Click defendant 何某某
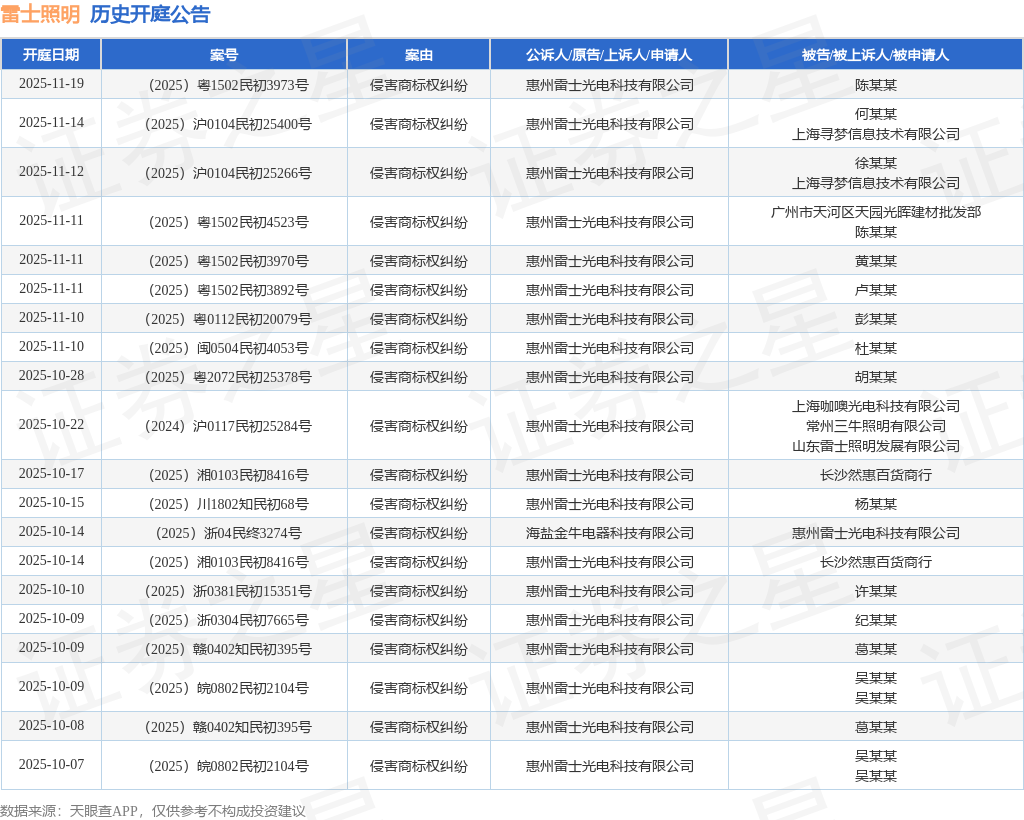 pos(876,114)
